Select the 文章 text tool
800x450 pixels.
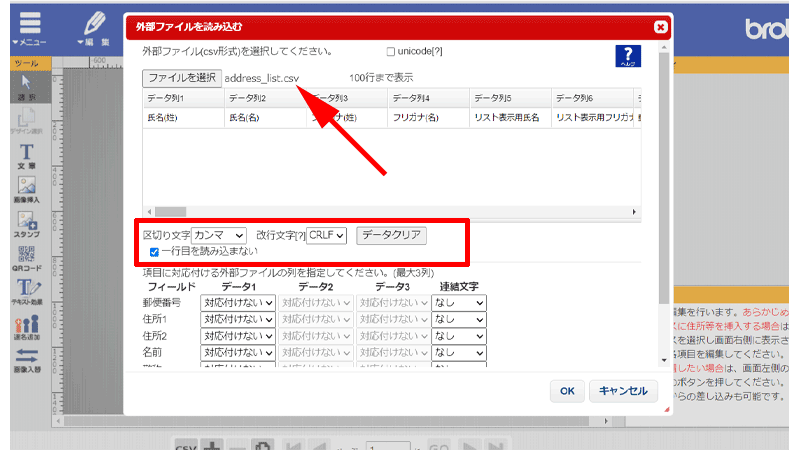[x=27, y=156]
